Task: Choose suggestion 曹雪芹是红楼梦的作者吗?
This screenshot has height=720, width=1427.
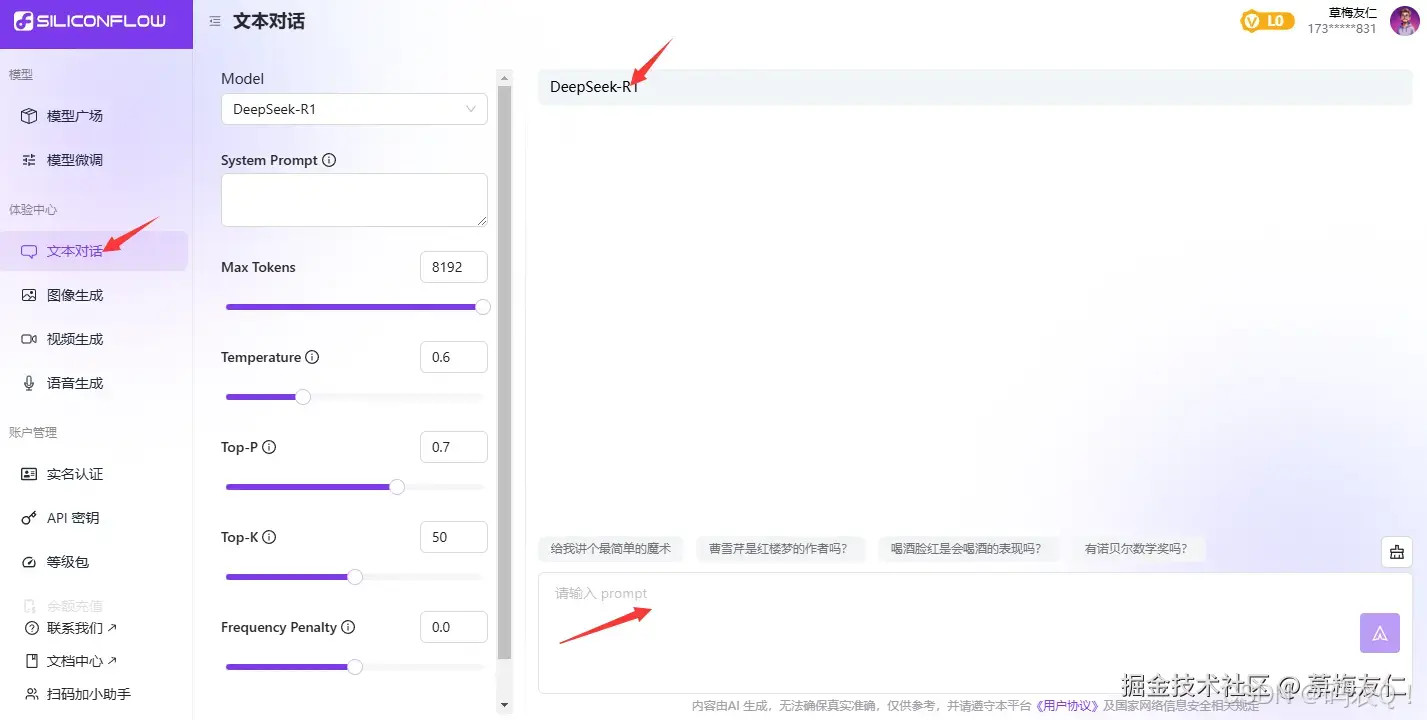Action: tap(778, 548)
